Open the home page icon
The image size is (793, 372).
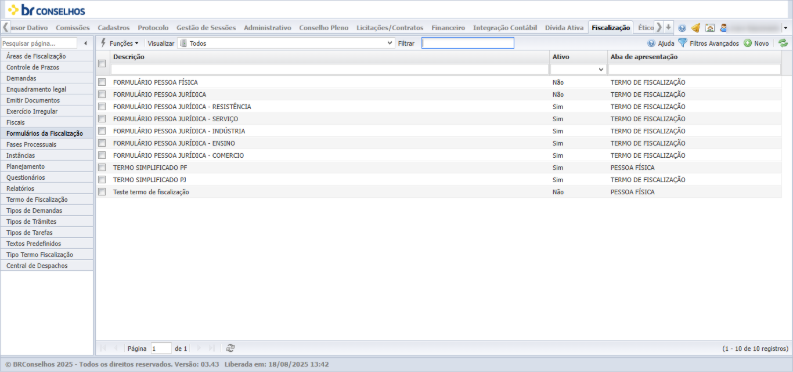[x=710, y=28]
